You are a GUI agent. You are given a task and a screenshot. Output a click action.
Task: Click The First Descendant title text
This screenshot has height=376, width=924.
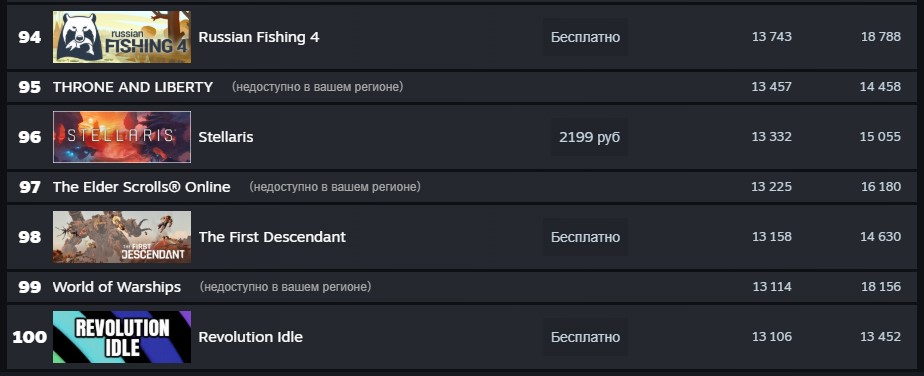pos(272,237)
